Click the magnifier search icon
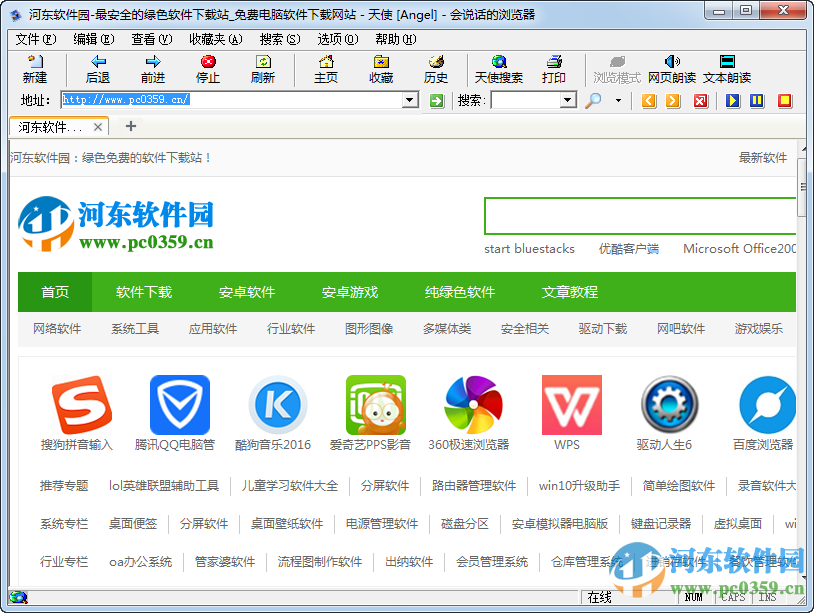814x613 pixels. pyautogui.click(x=593, y=100)
